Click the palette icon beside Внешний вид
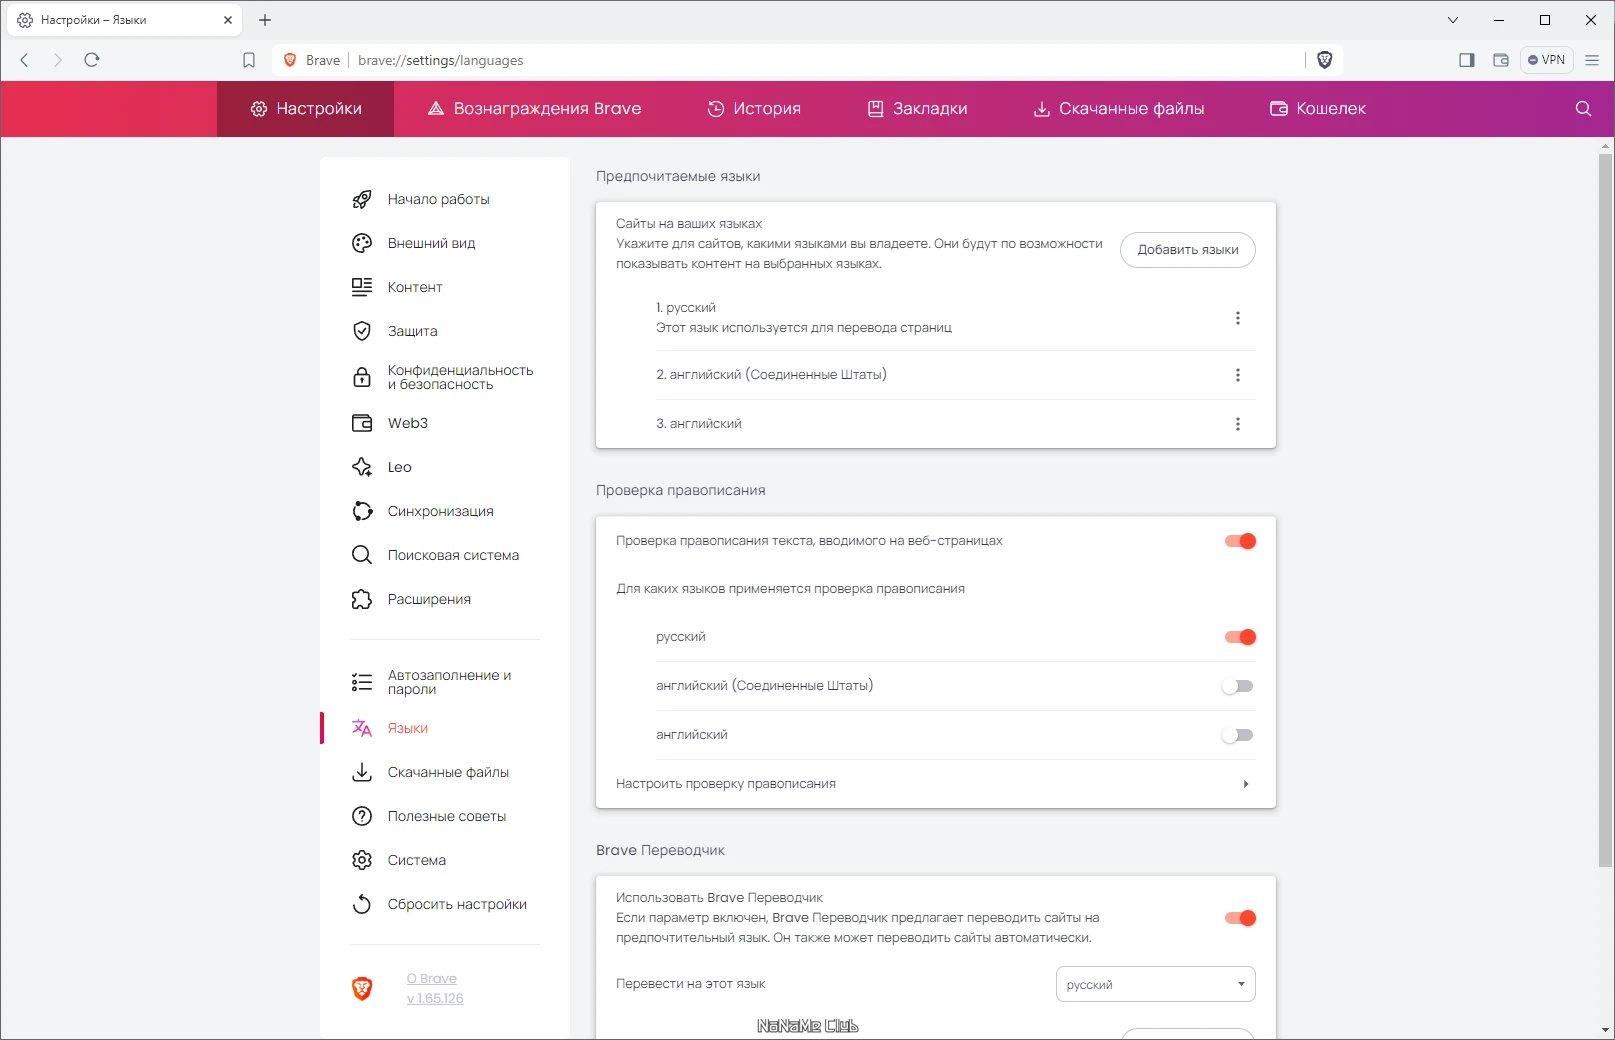Image resolution: width=1615 pixels, height=1040 pixels. pos(362,243)
